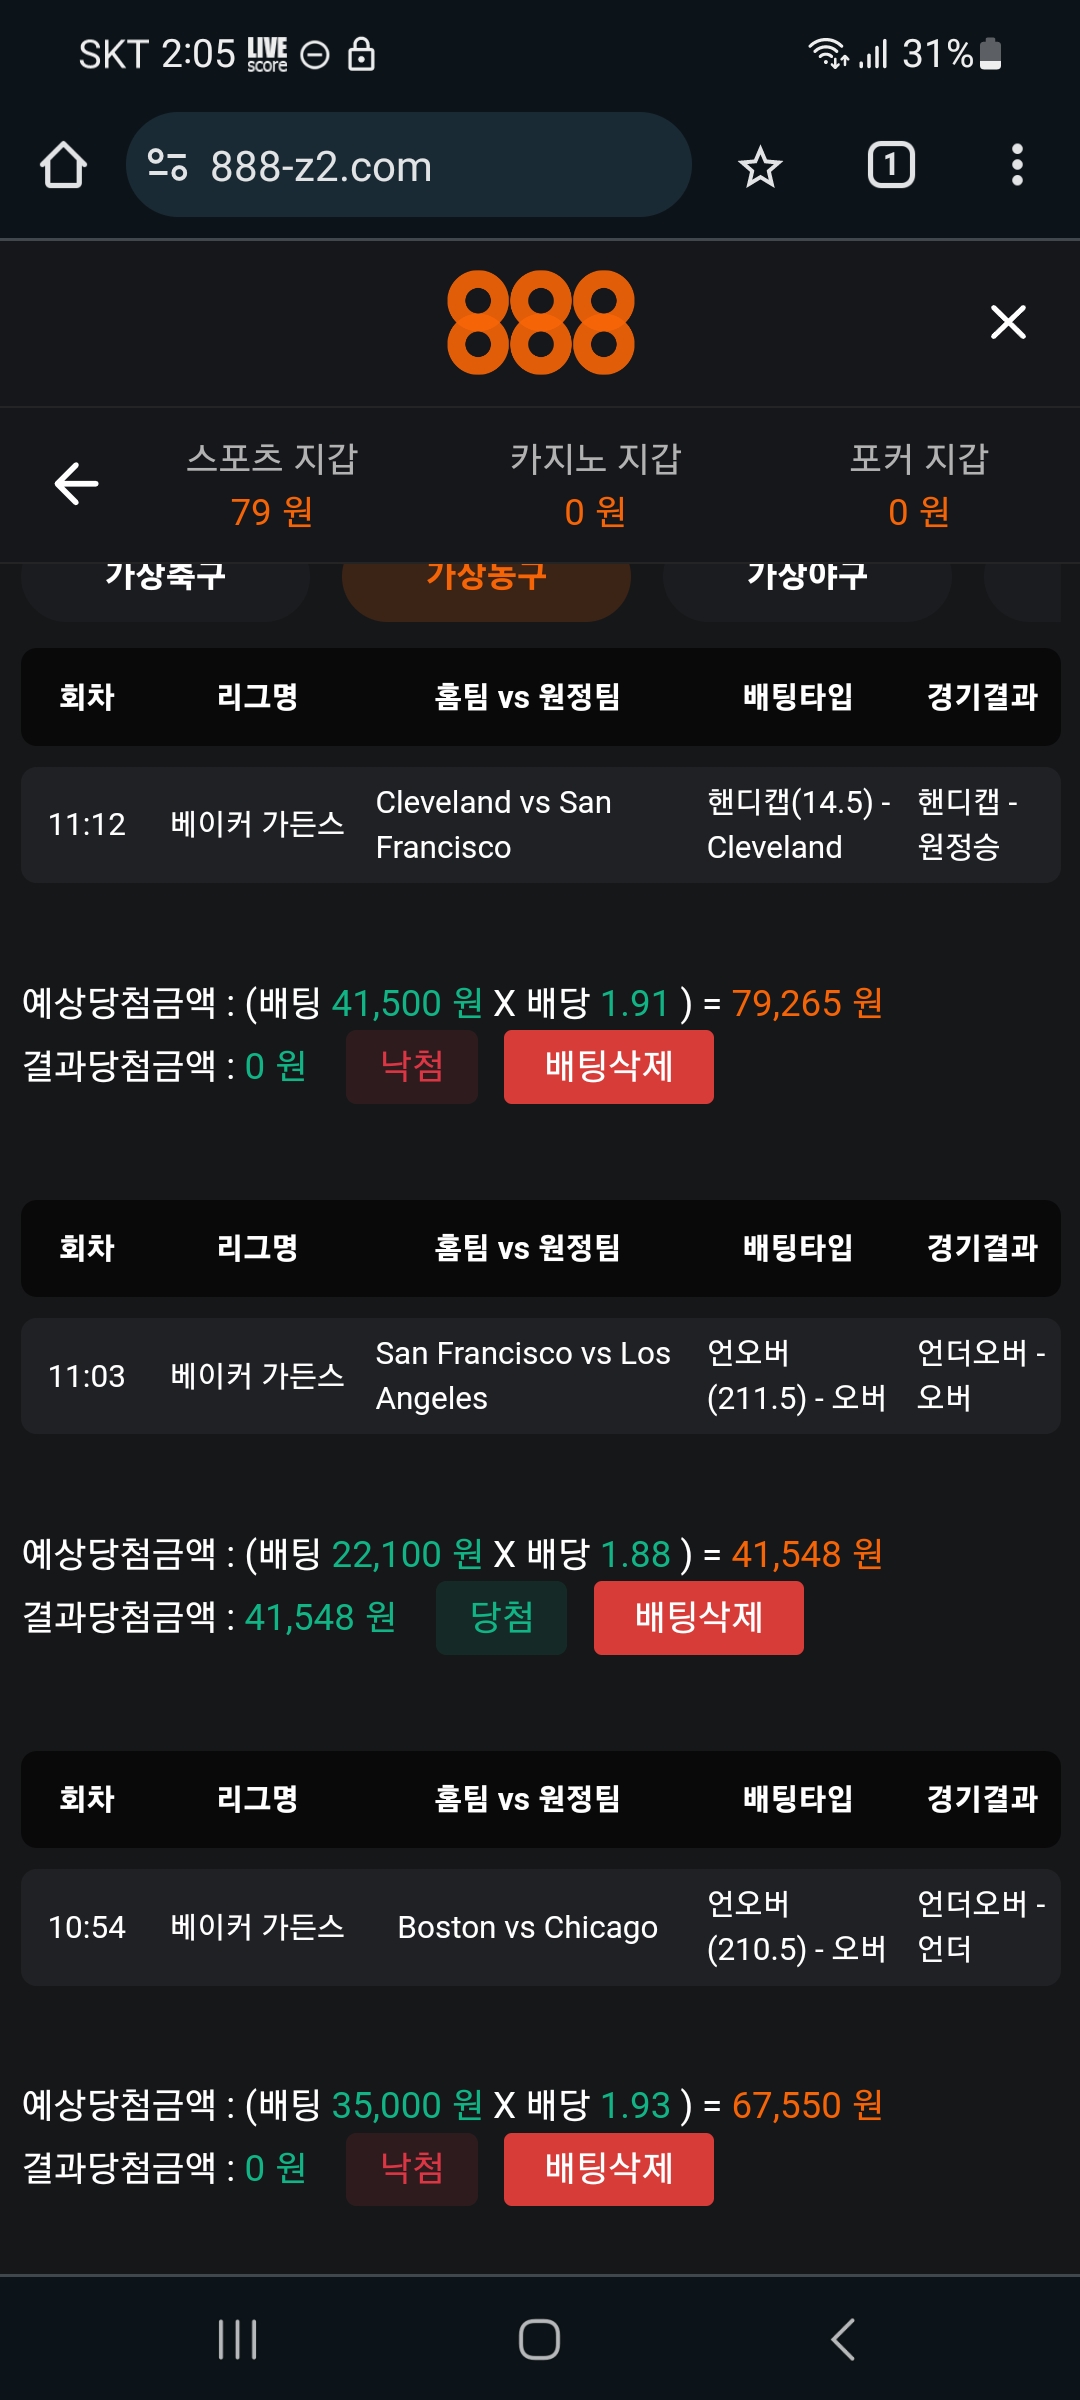Delete the Boston vs Chicago bet
Image resolution: width=1080 pixels, height=2400 pixels.
[608, 2169]
